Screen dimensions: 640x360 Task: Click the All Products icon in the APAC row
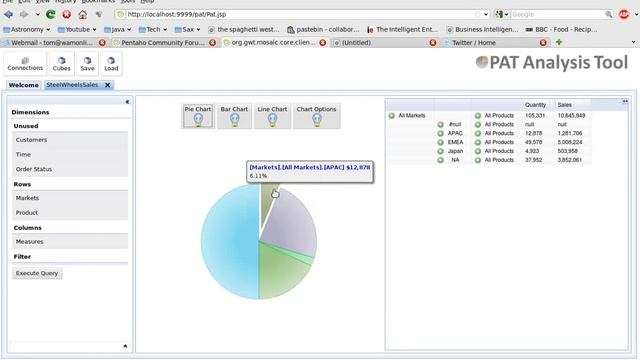(478, 133)
